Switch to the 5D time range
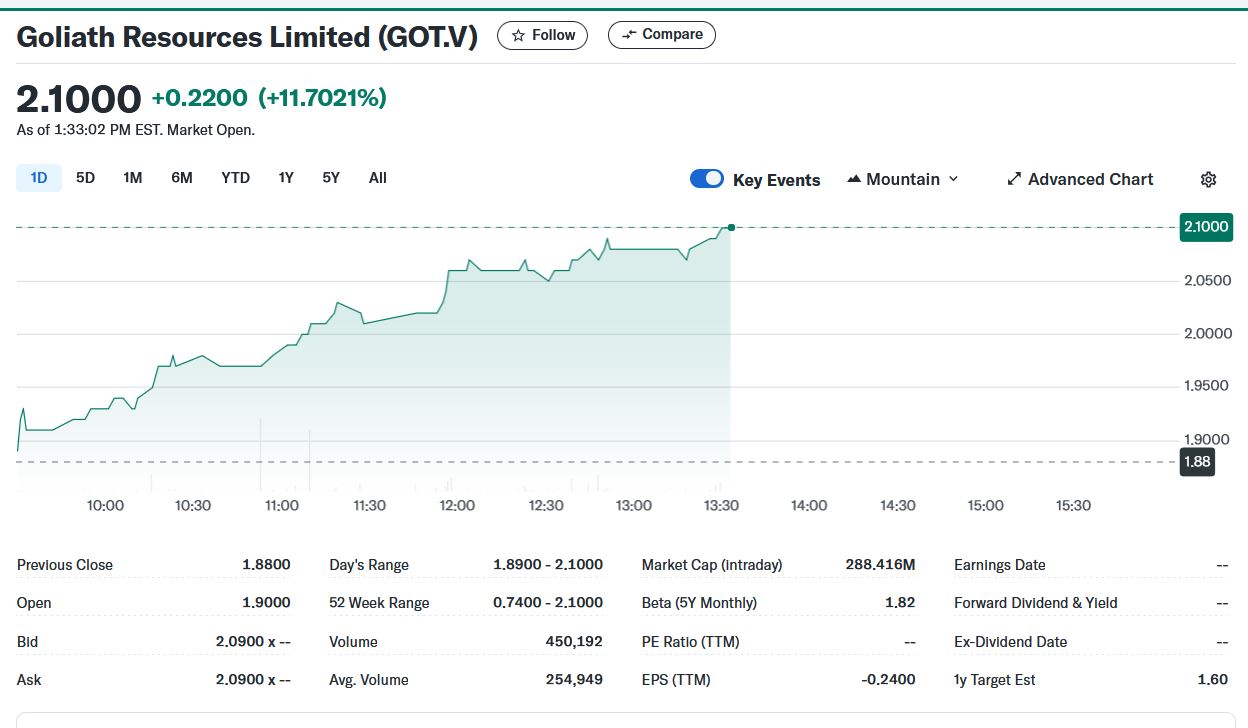The image size is (1248, 728). [x=86, y=178]
